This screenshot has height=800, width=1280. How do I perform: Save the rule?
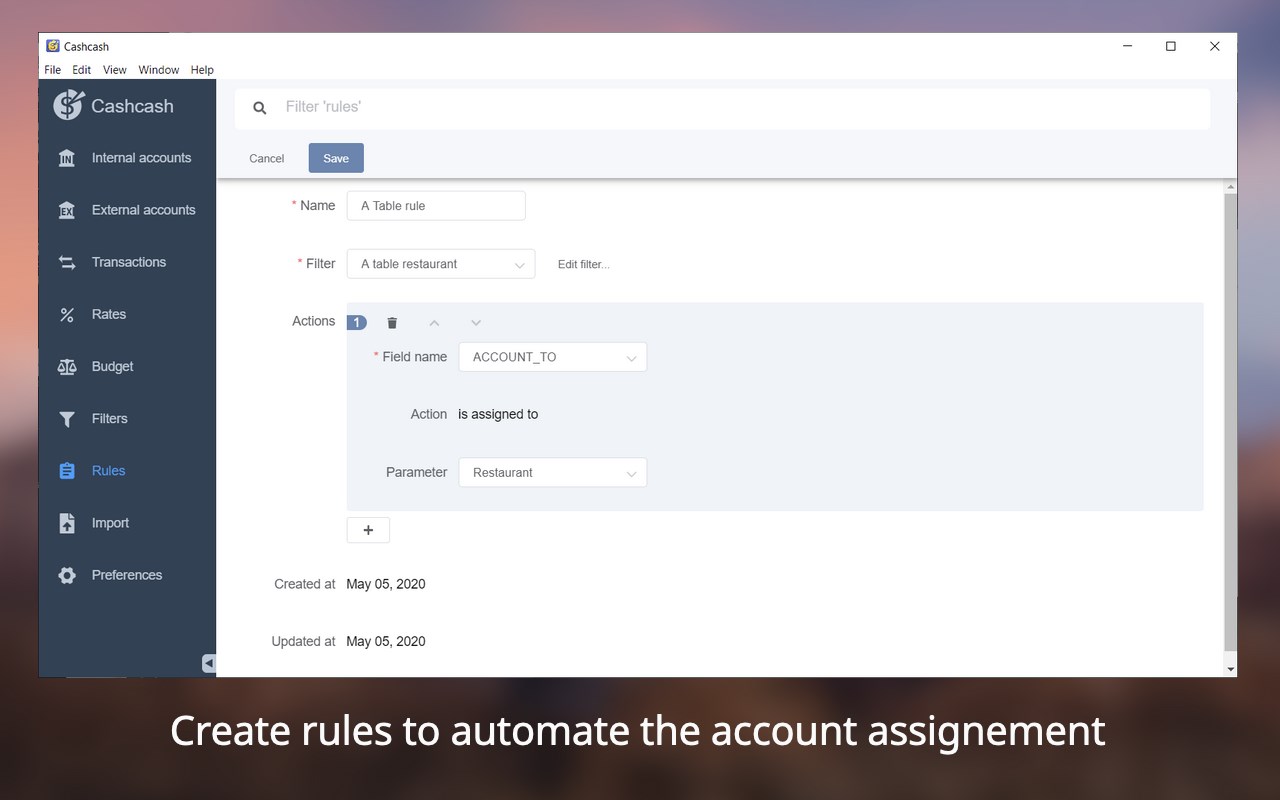click(336, 158)
